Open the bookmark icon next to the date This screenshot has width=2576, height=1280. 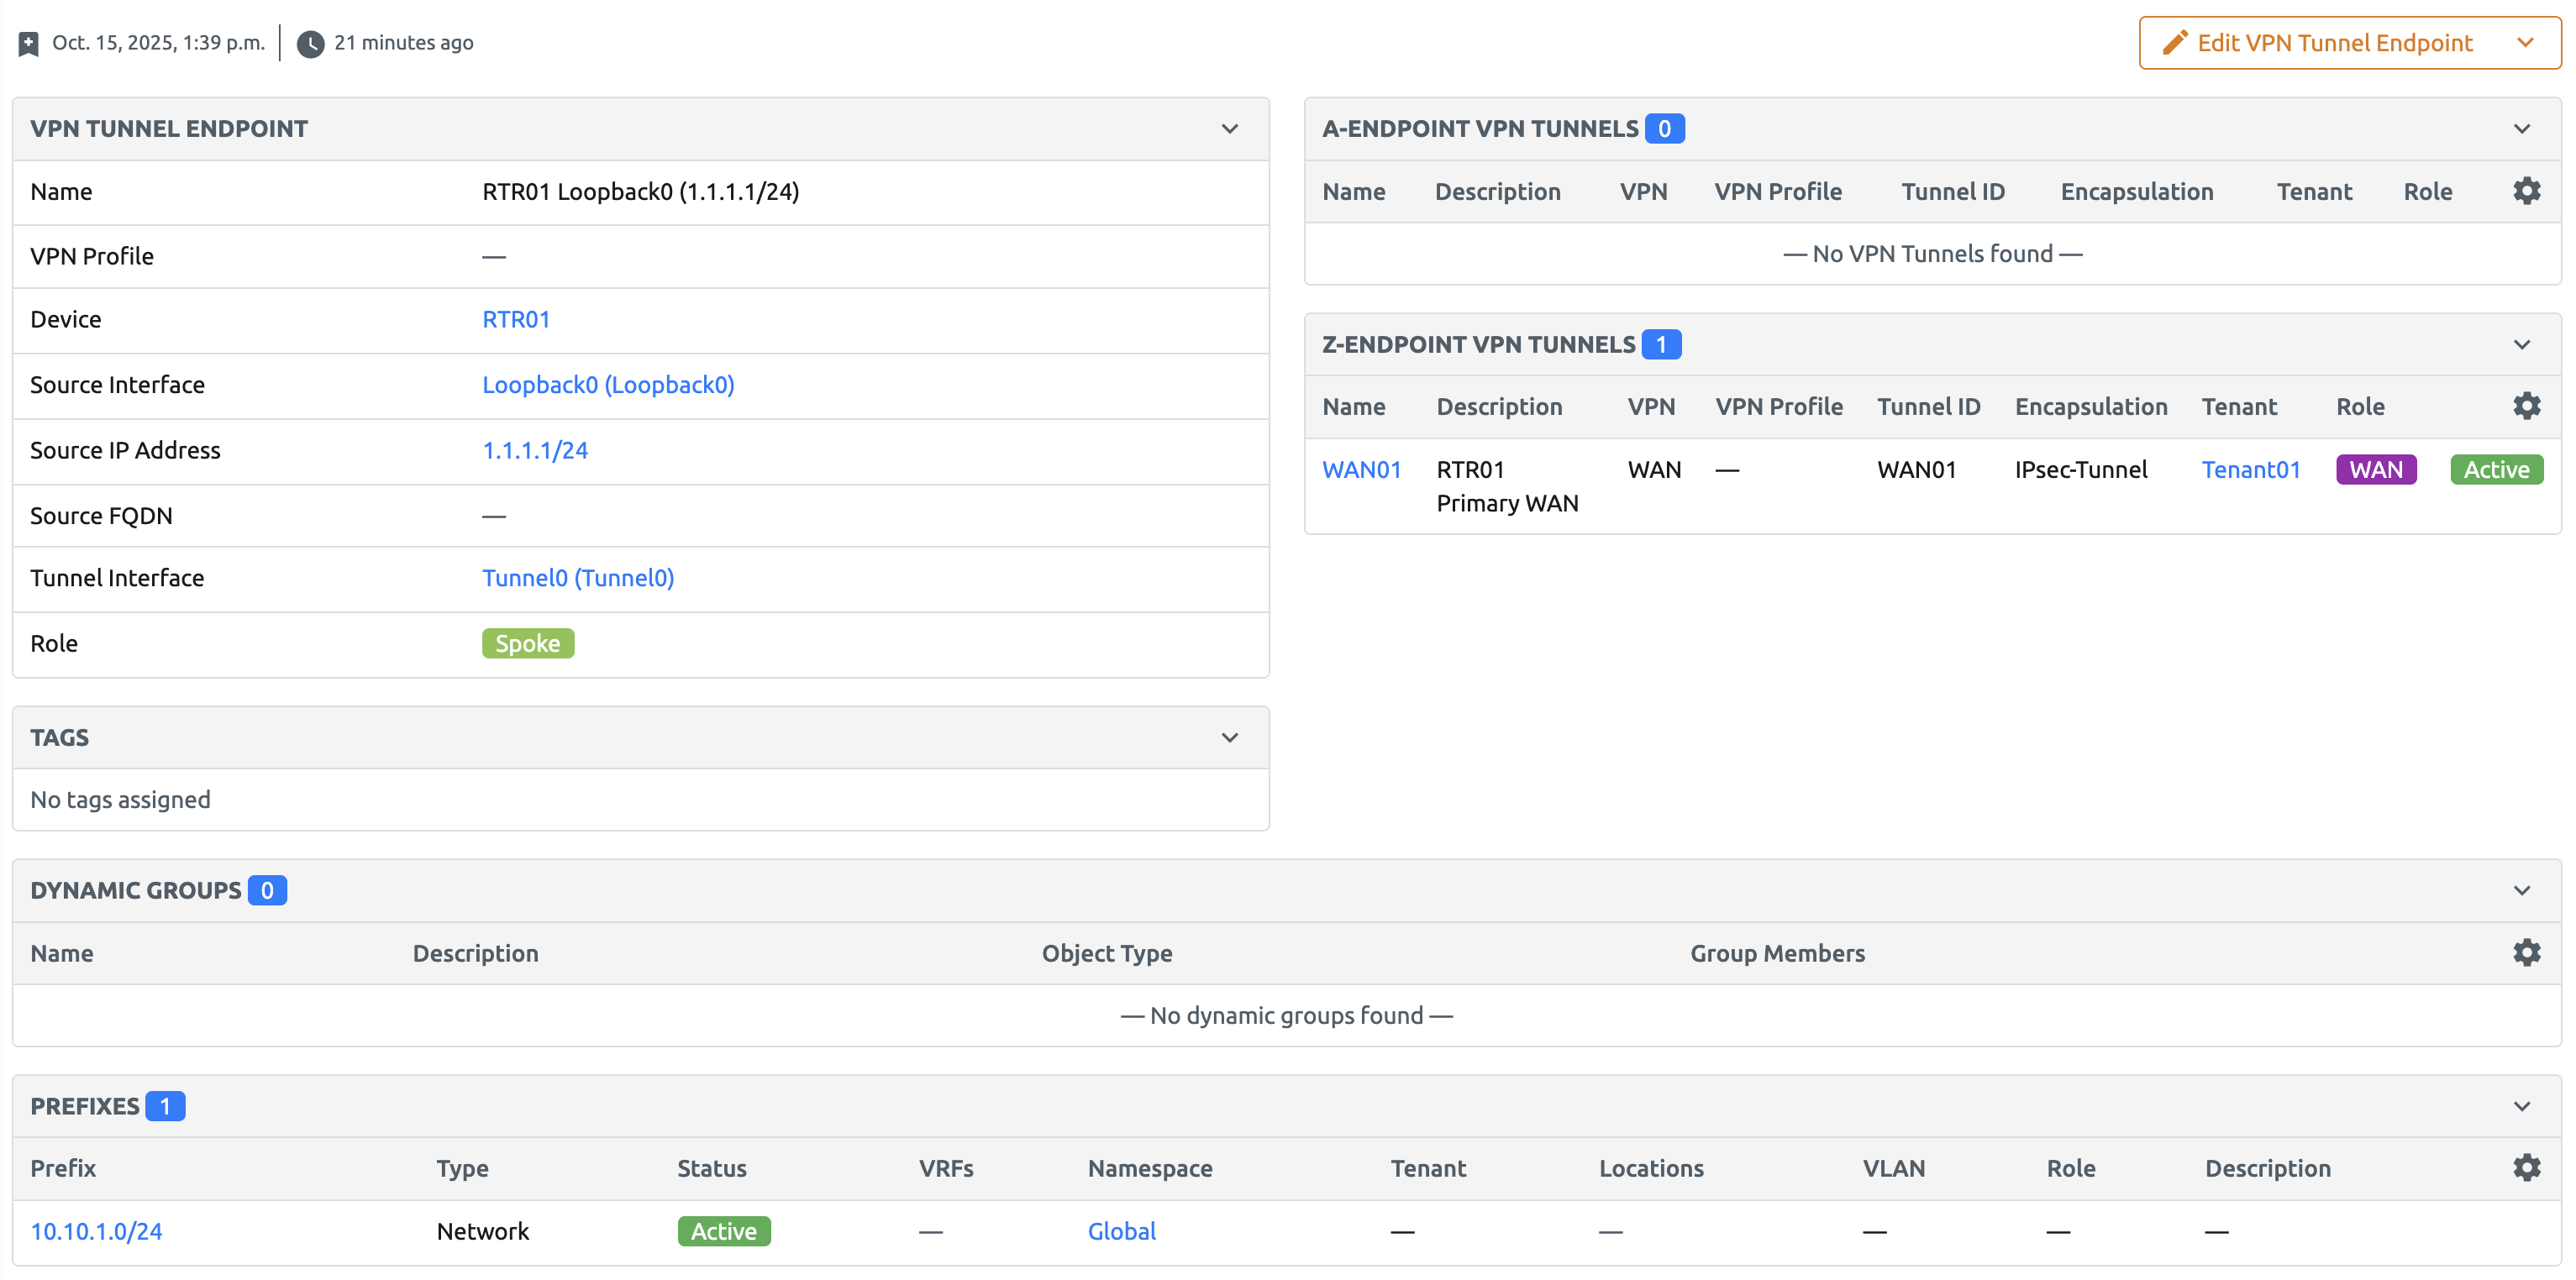tap(28, 42)
